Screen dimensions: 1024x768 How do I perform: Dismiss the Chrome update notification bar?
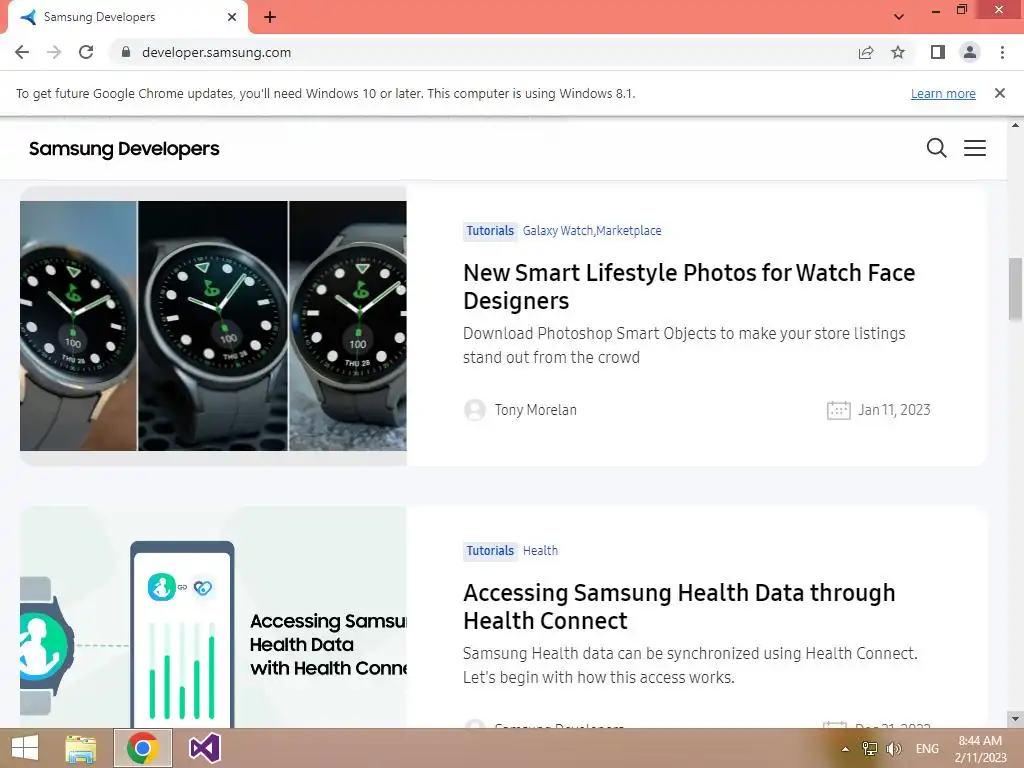[x=1000, y=93]
